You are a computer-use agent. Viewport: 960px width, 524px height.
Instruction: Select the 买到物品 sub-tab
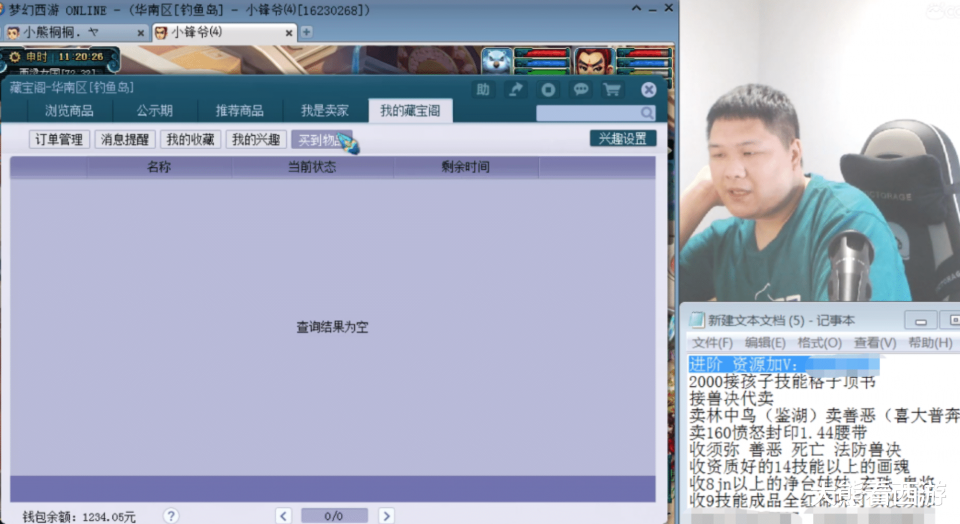click(x=321, y=140)
